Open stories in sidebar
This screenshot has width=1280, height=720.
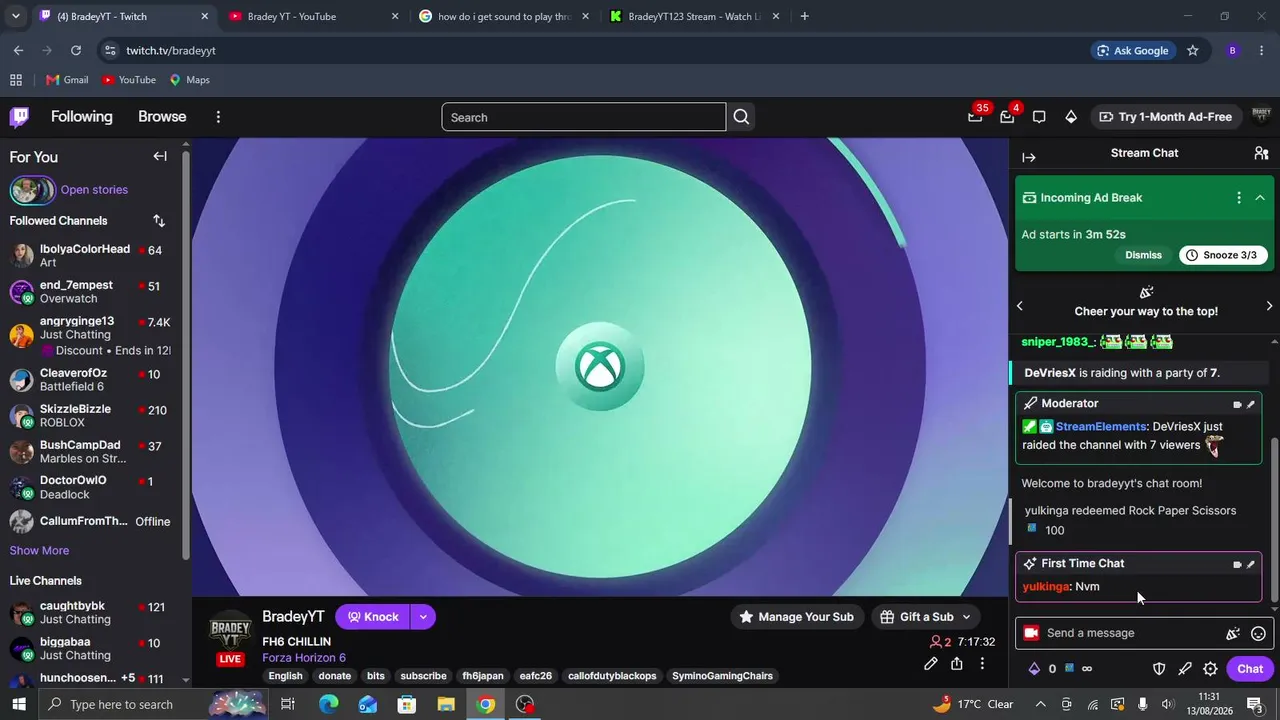(x=94, y=190)
